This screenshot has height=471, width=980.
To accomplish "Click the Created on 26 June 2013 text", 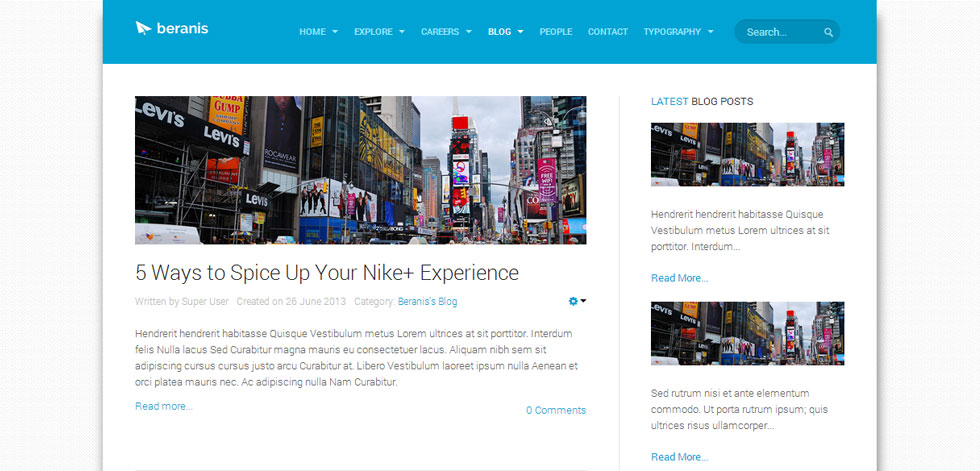I will [x=291, y=302].
